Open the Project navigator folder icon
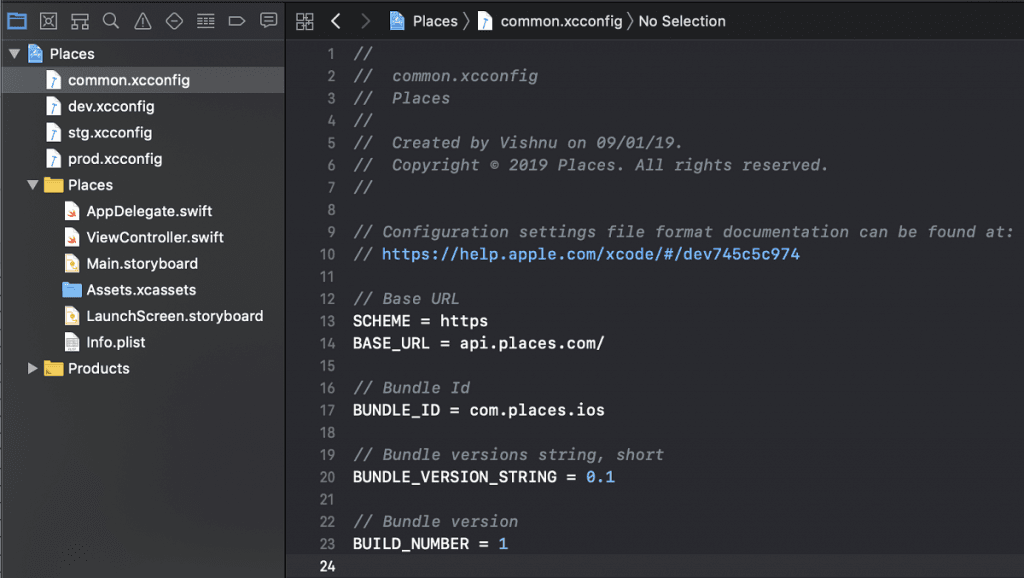1024x578 pixels. 17,21
